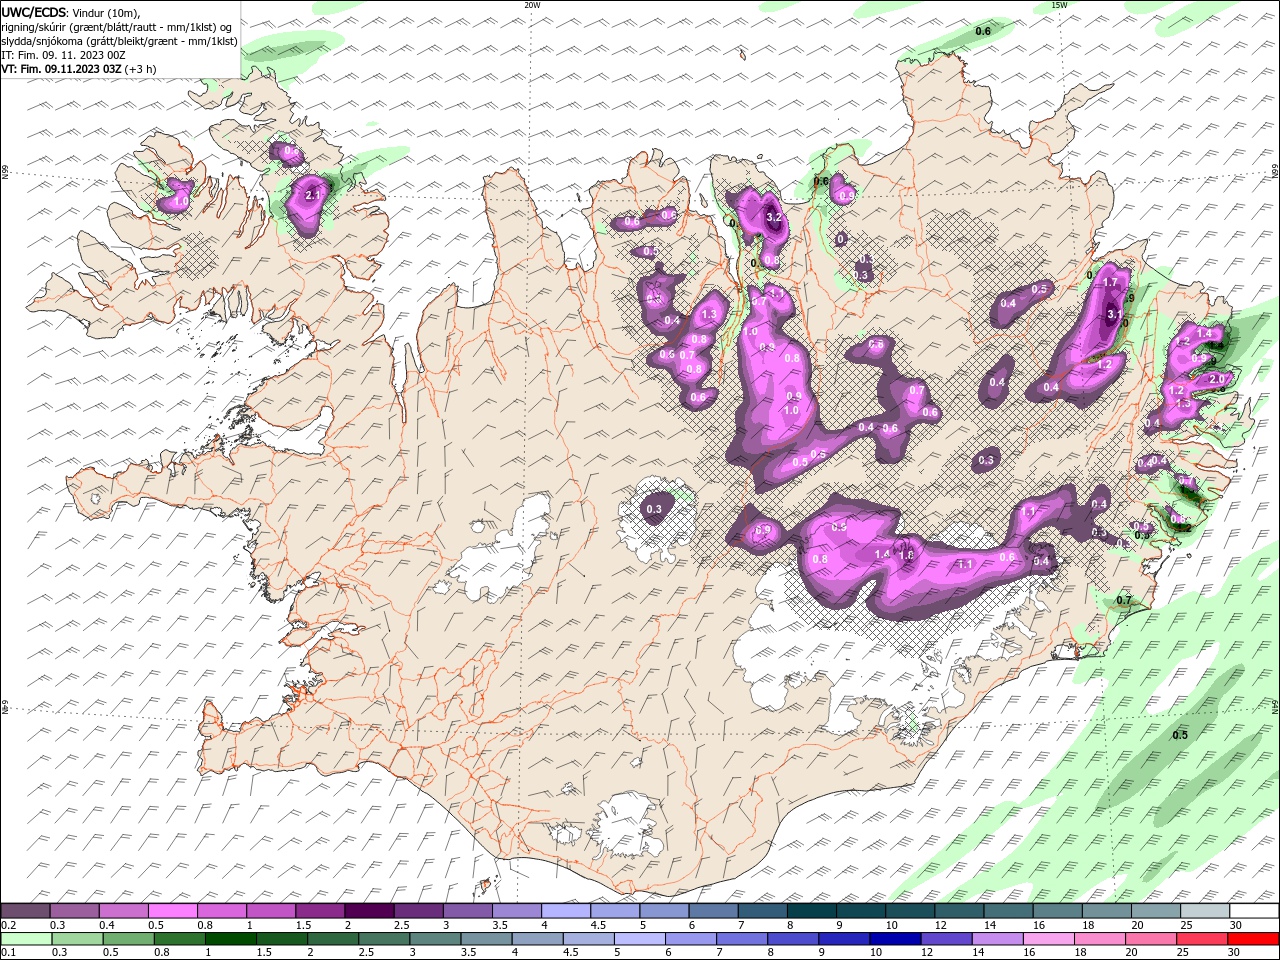Click the 2.0 value near the east coast

pyautogui.click(x=1217, y=379)
